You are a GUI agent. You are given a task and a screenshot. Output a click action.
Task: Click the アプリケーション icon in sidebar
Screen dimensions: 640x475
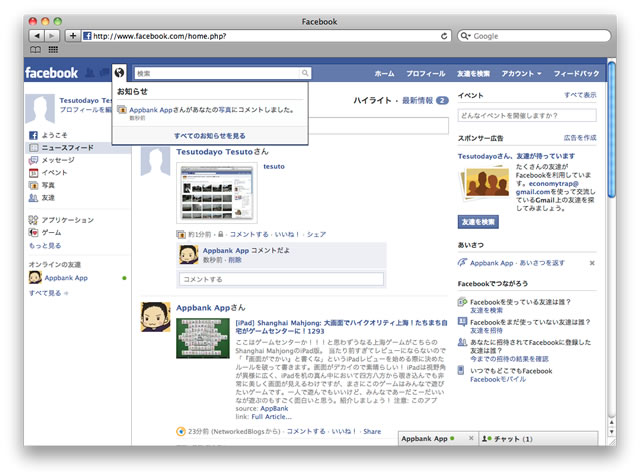pyautogui.click(x=33, y=220)
